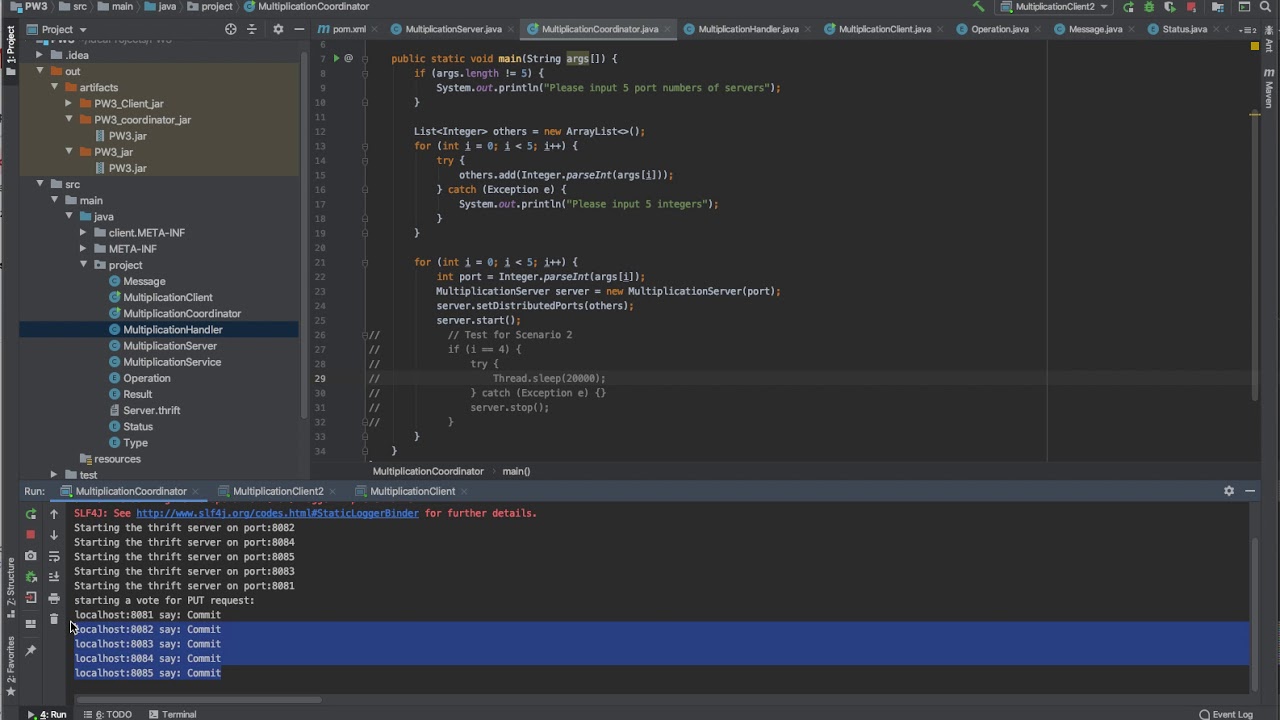Image resolution: width=1280 pixels, height=720 pixels.
Task: Stop the running process in the top toolbar
Action: point(1192,7)
